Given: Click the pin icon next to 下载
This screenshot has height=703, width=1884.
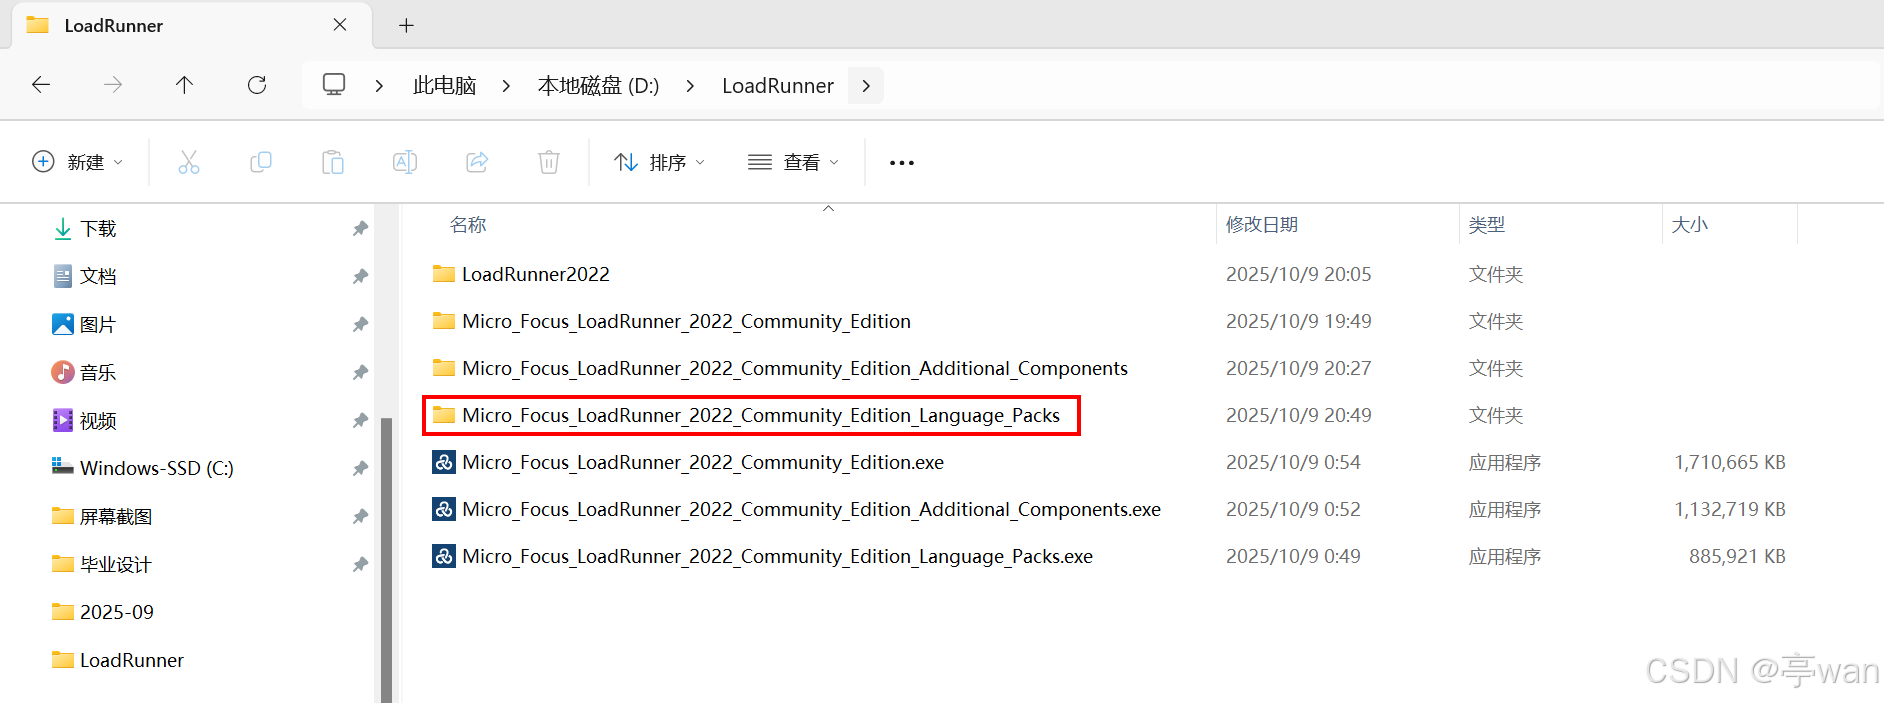Looking at the screenshot, I should point(360,229).
